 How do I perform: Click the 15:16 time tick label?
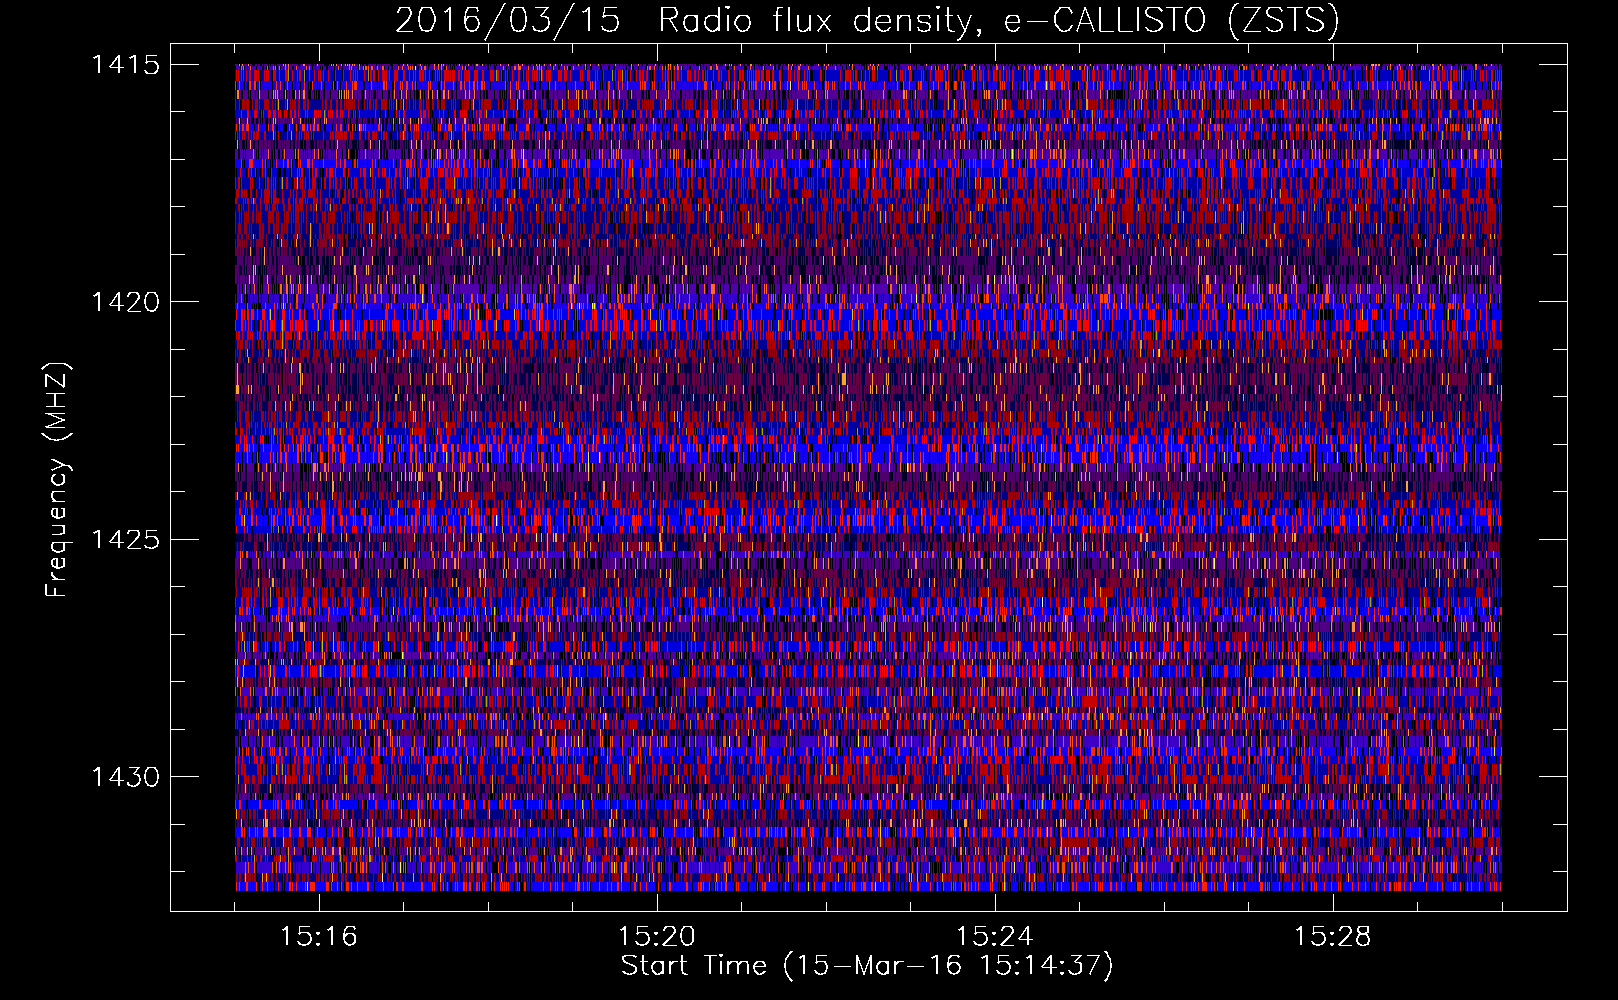click(319, 937)
